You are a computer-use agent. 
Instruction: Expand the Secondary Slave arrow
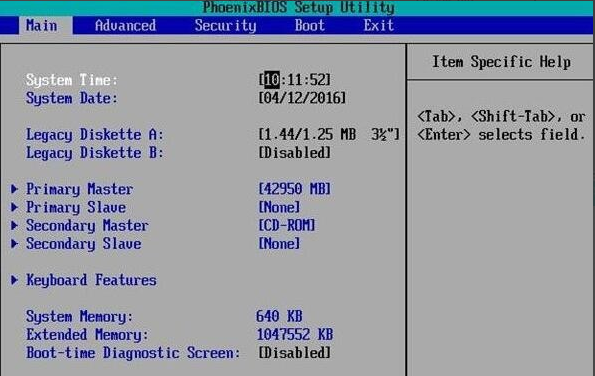tap(14, 244)
